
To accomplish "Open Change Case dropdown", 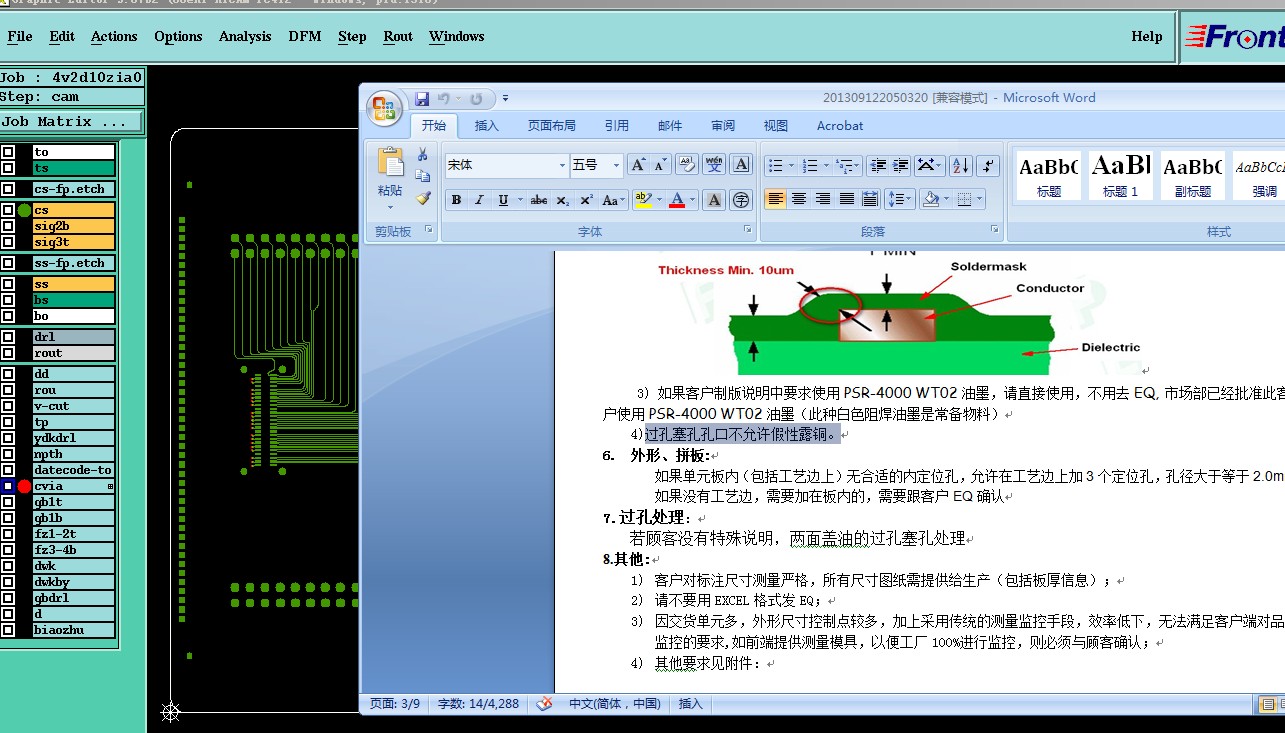I will (612, 200).
